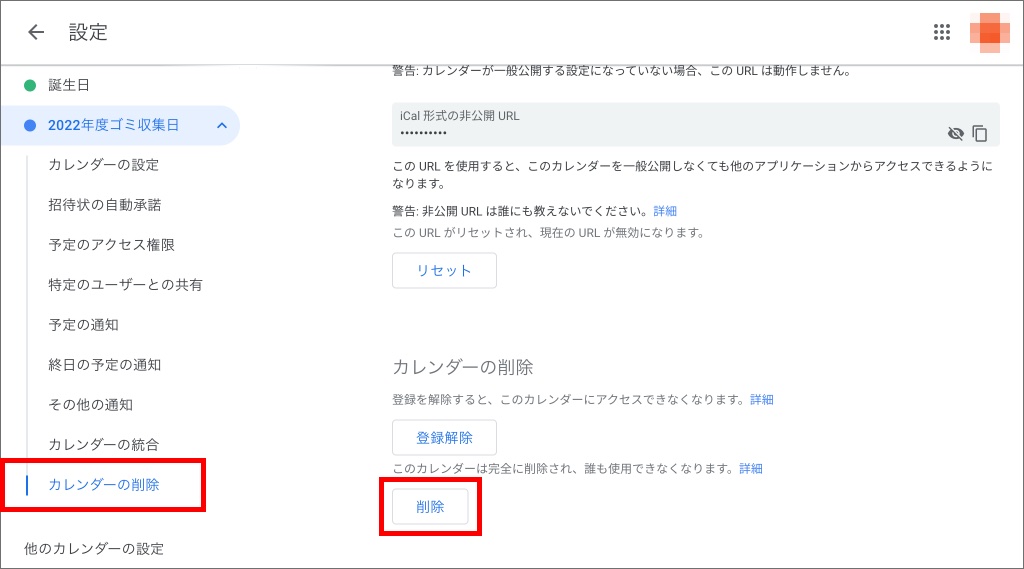Open 詳細 link beside the private URL warning
Image resolution: width=1024 pixels, height=569 pixels.
click(x=665, y=211)
